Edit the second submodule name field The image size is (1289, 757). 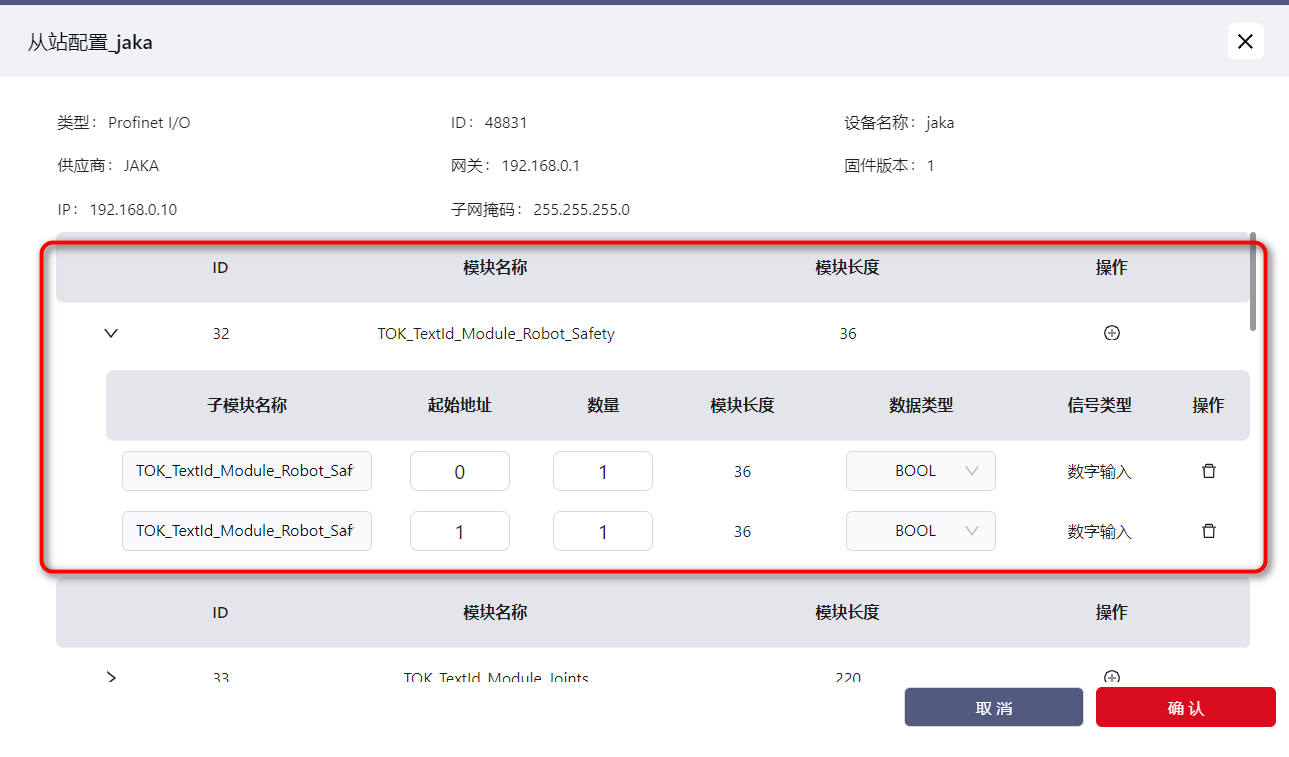pyautogui.click(x=246, y=531)
